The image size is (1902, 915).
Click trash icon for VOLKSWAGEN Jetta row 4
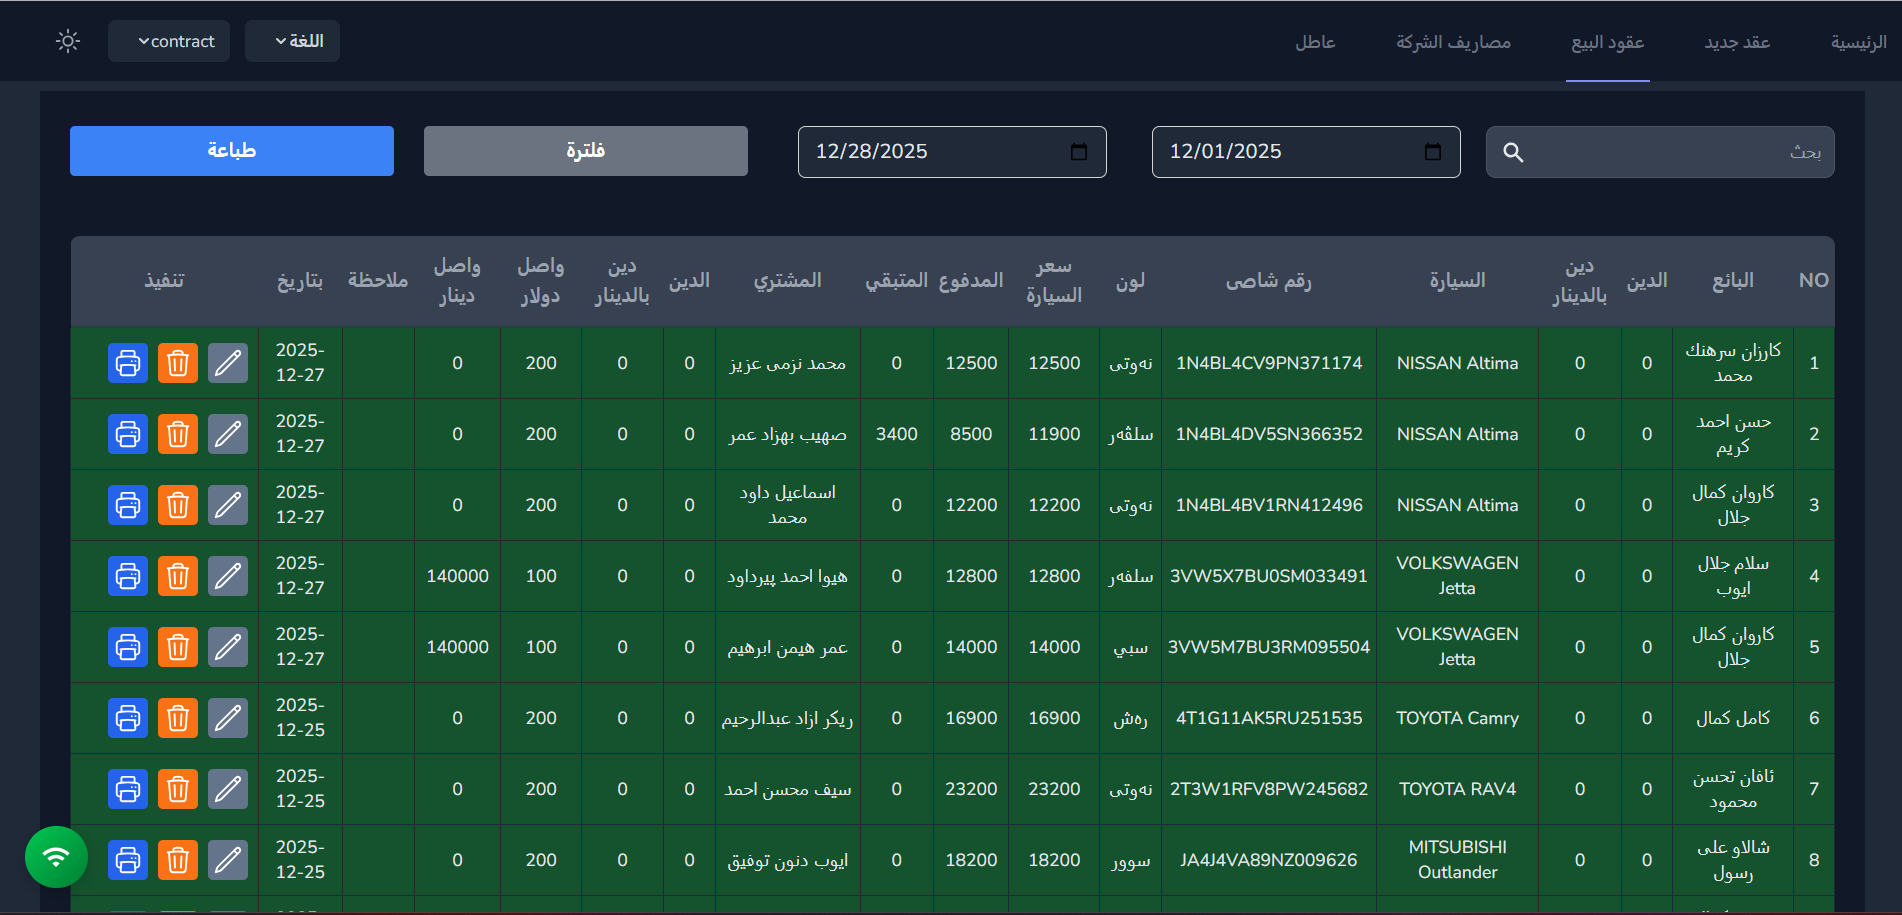click(x=178, y=576)
